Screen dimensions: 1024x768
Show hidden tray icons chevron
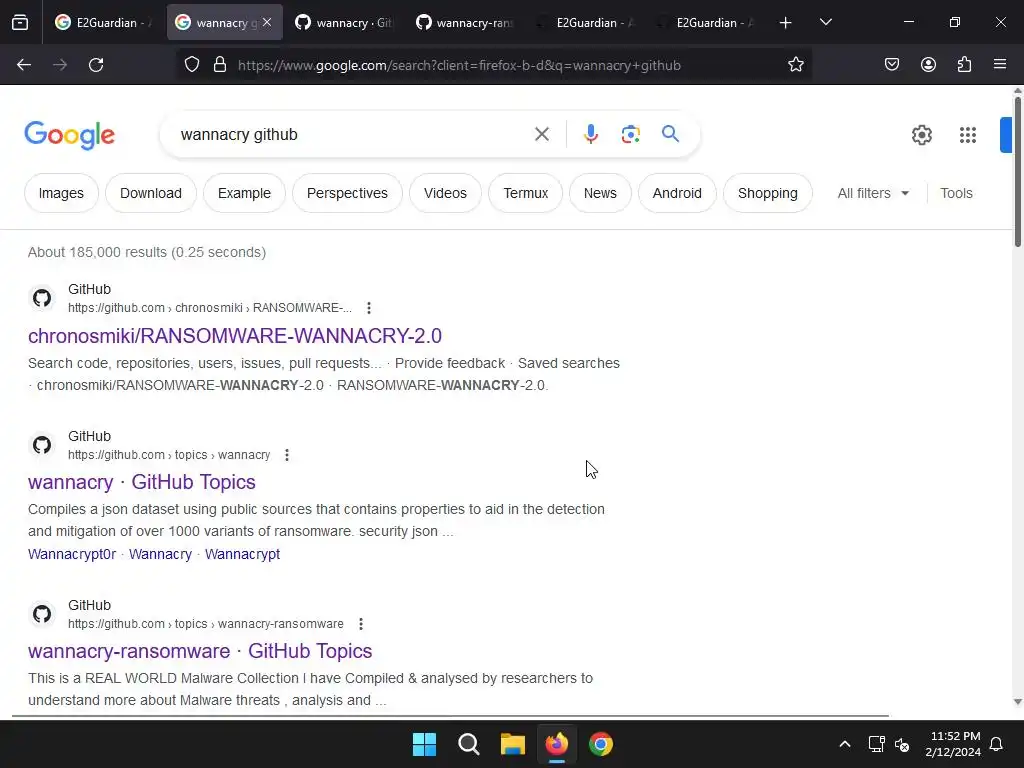click(844, 744)
